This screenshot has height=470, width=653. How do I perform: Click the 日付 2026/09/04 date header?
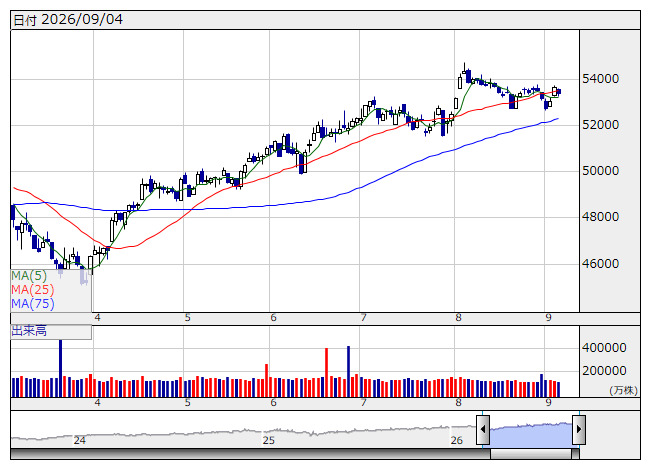click(68, 20)
